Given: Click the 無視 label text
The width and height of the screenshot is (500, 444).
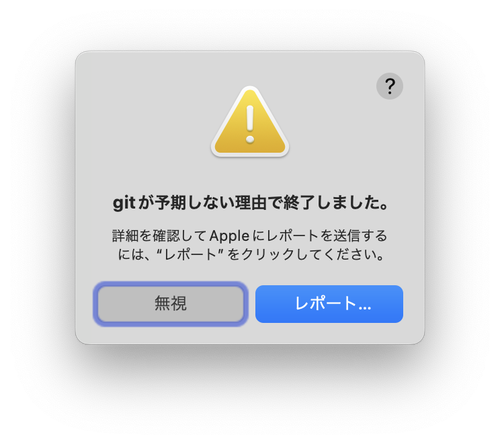Looking at the screenshot, I should 170,304.
